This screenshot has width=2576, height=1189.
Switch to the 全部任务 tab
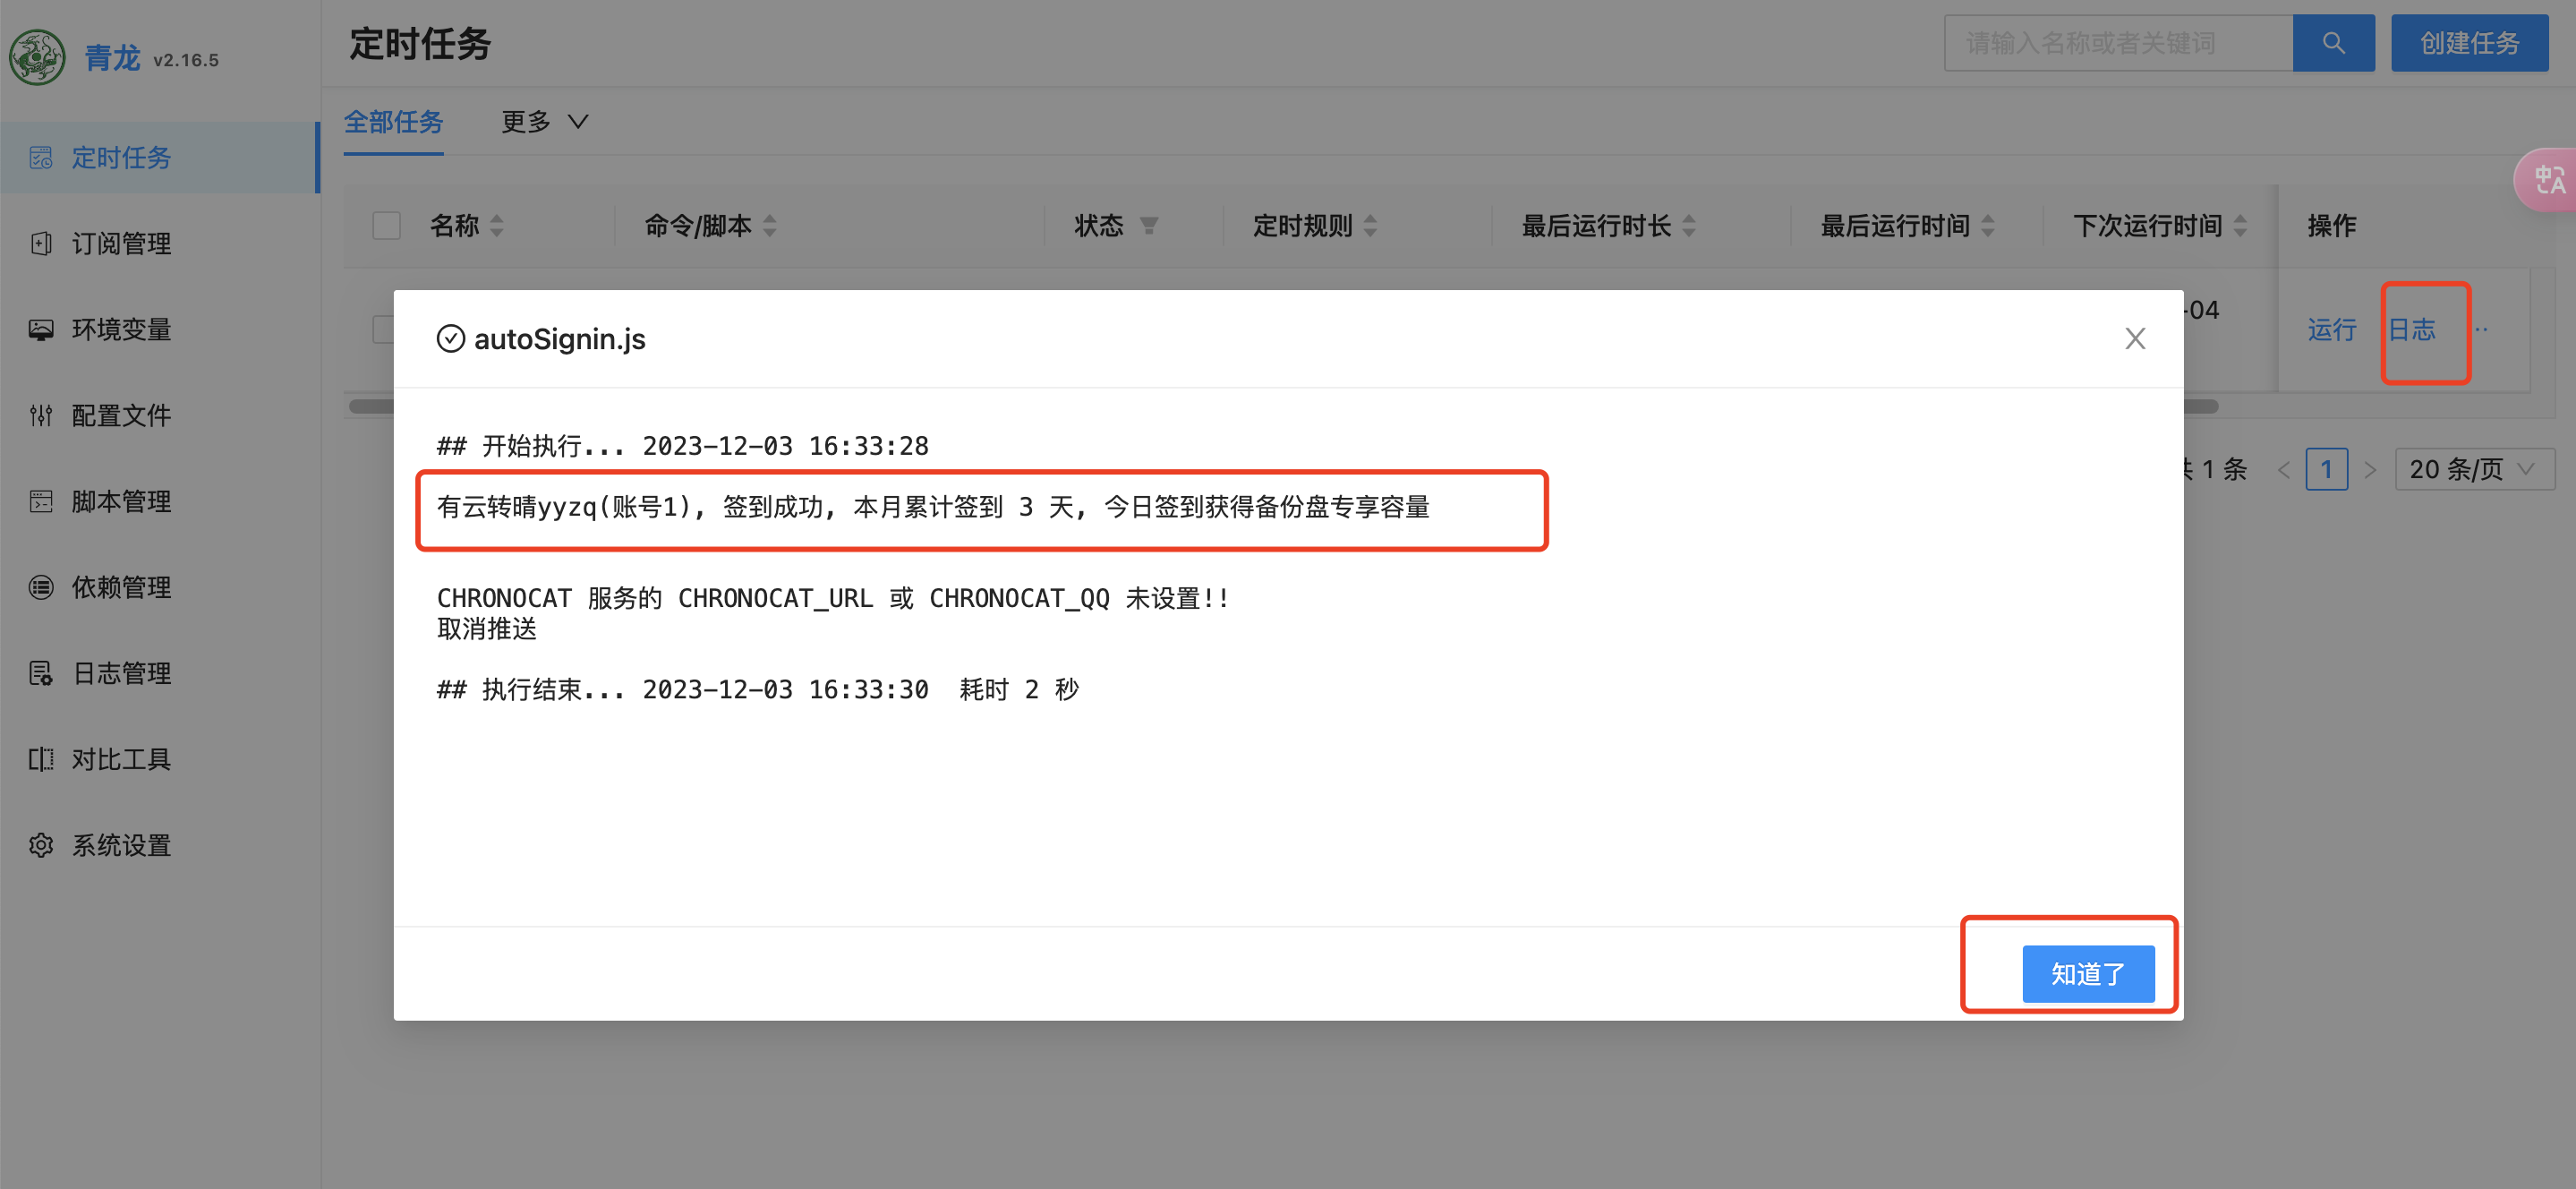point(393,122)
